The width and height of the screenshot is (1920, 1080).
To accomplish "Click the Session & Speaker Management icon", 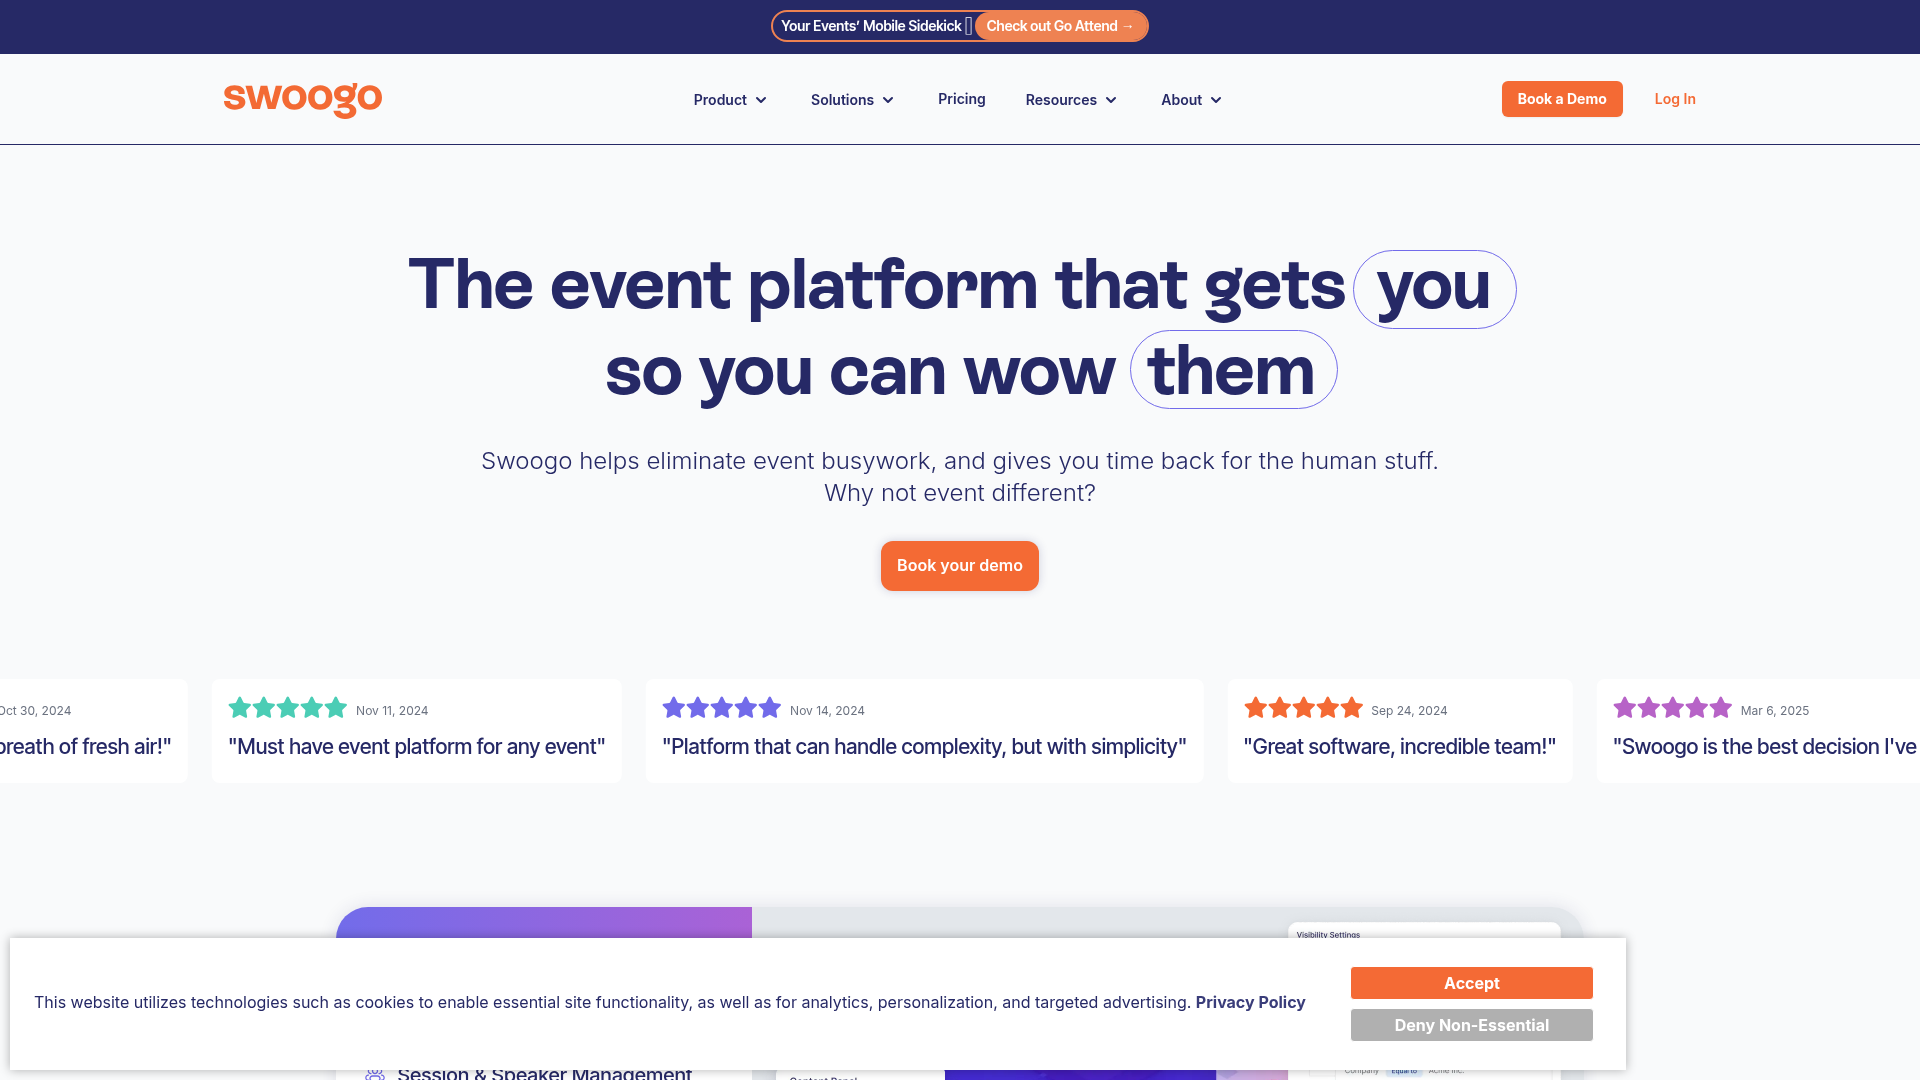I will [375, 1072].
